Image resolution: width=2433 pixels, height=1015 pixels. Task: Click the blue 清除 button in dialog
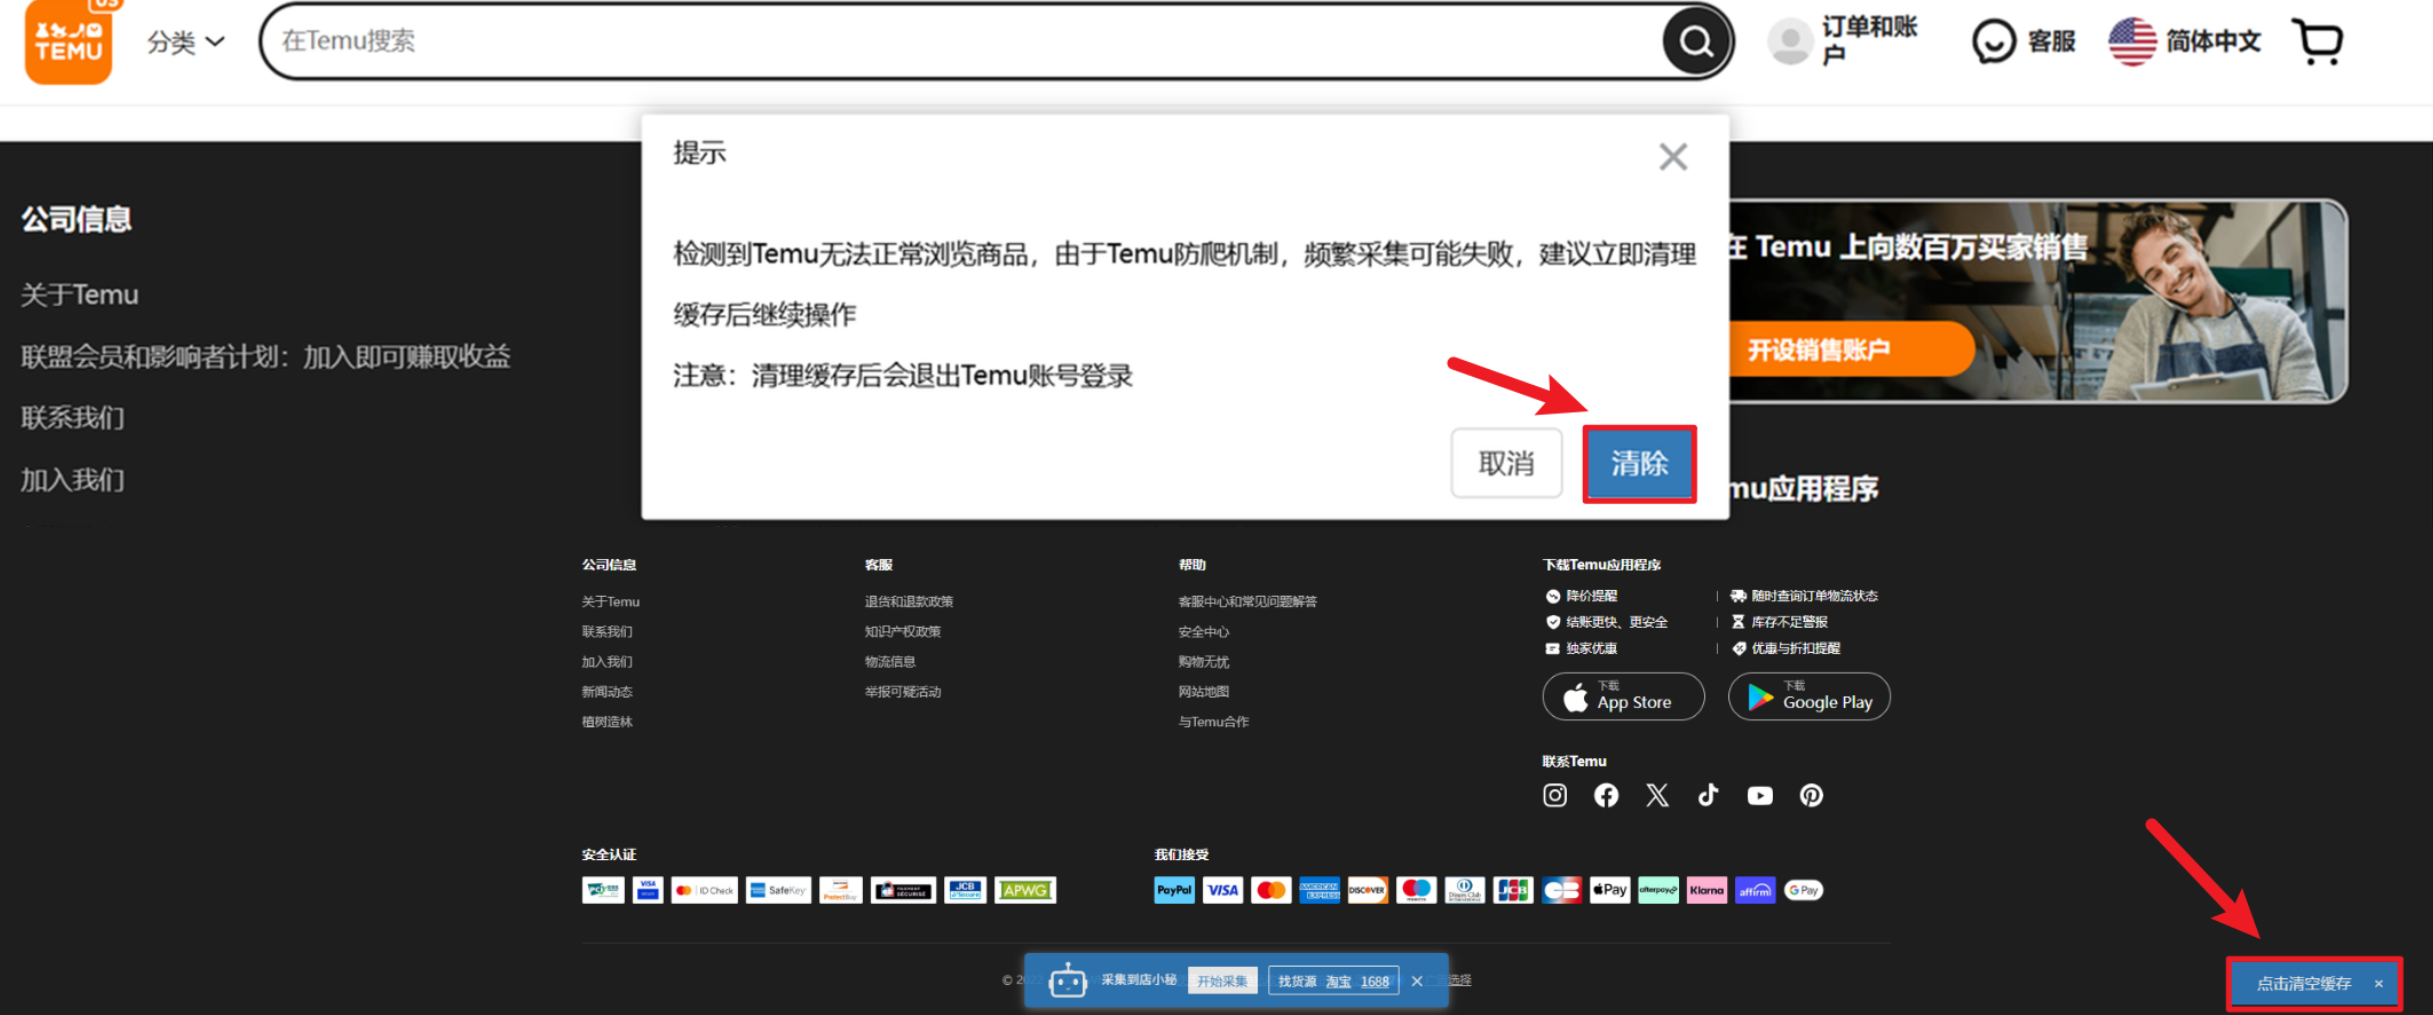[1638, 463]
